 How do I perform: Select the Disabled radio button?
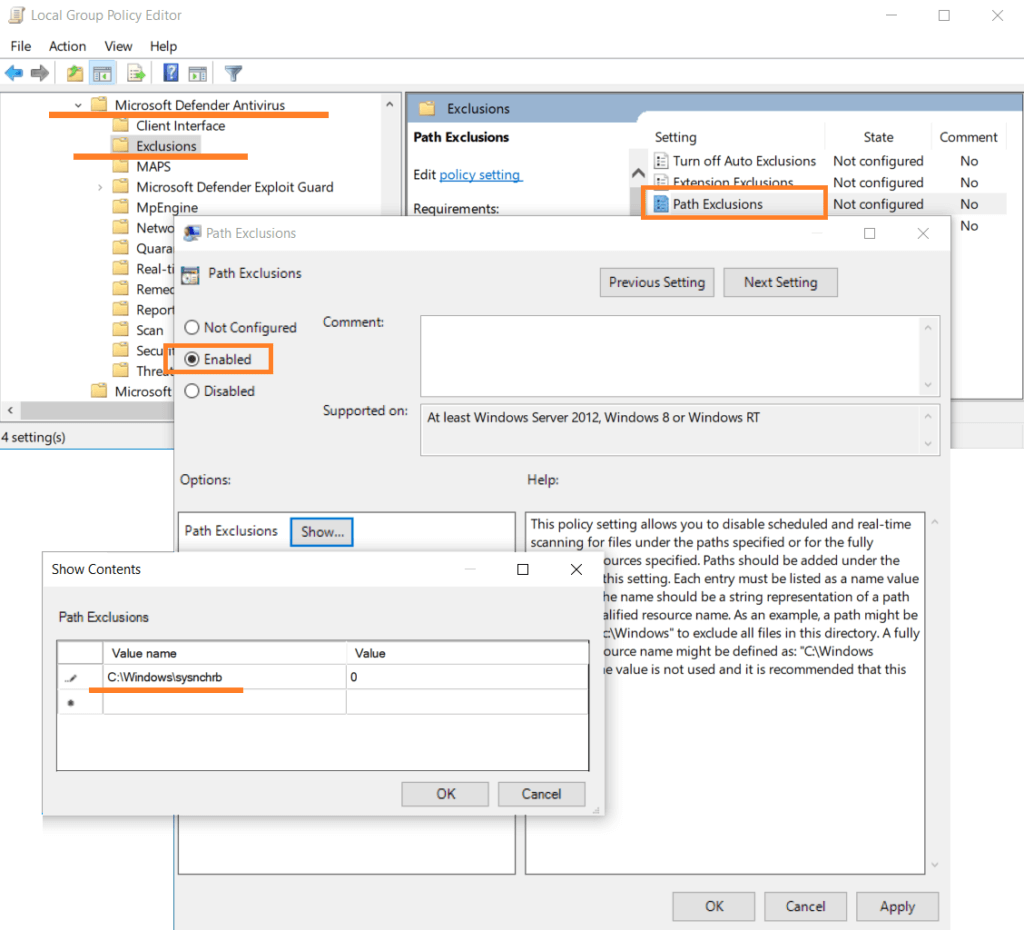[x=192, y=391]
